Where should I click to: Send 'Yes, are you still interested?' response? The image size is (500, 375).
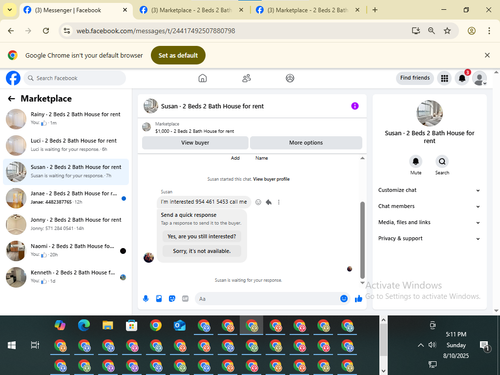[x=202, y=236]
